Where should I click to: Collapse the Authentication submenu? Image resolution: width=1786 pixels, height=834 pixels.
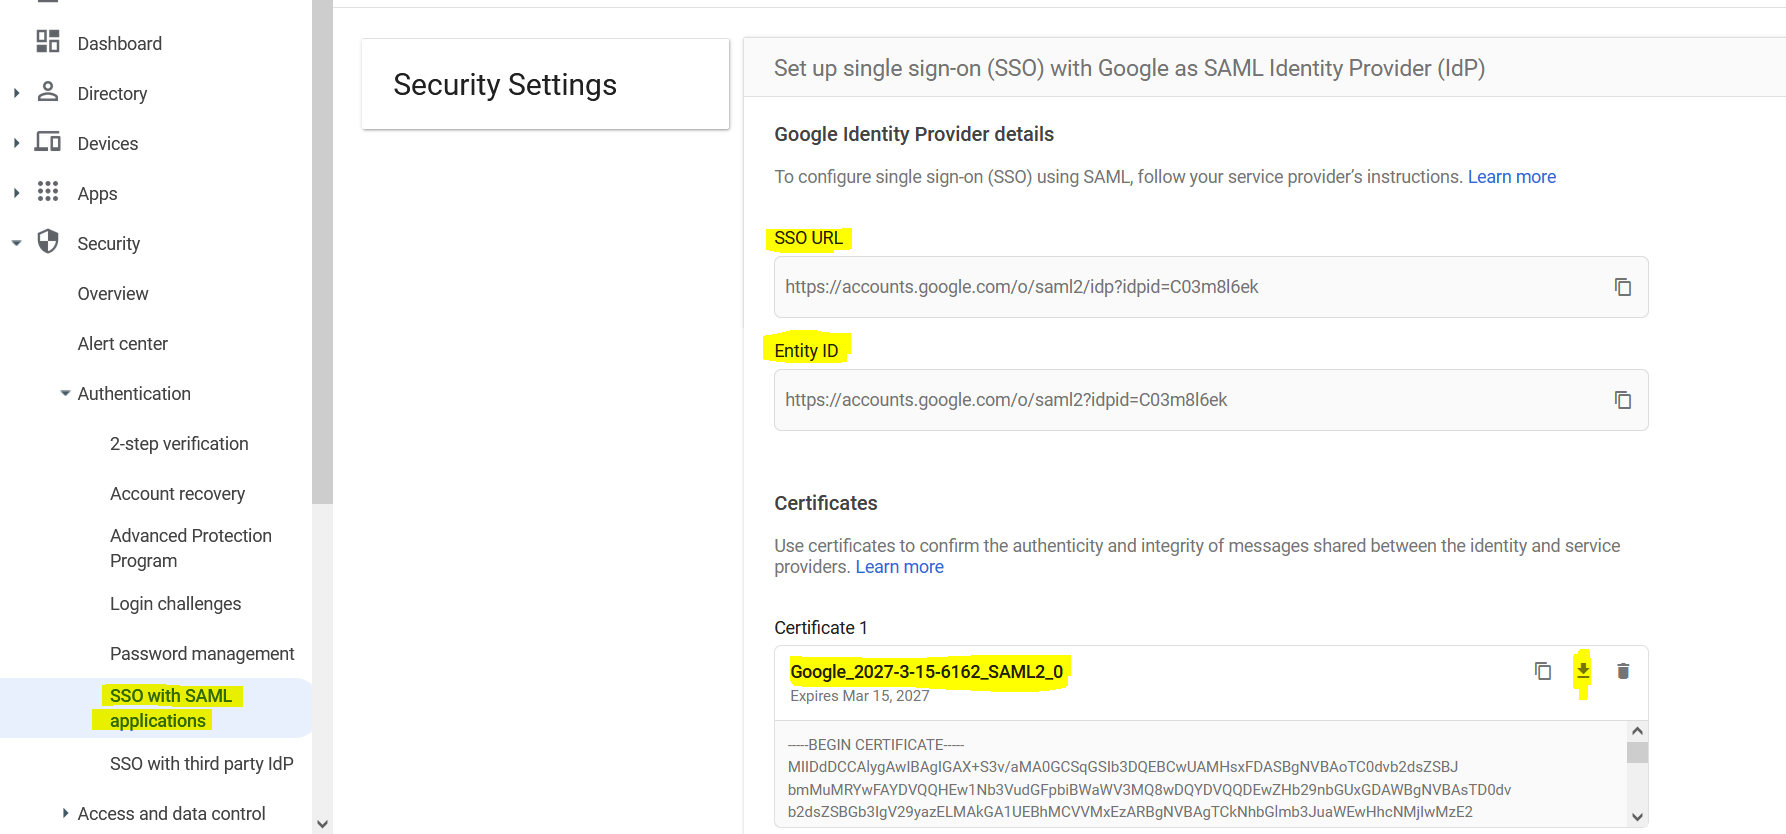[x=65, y=393]
